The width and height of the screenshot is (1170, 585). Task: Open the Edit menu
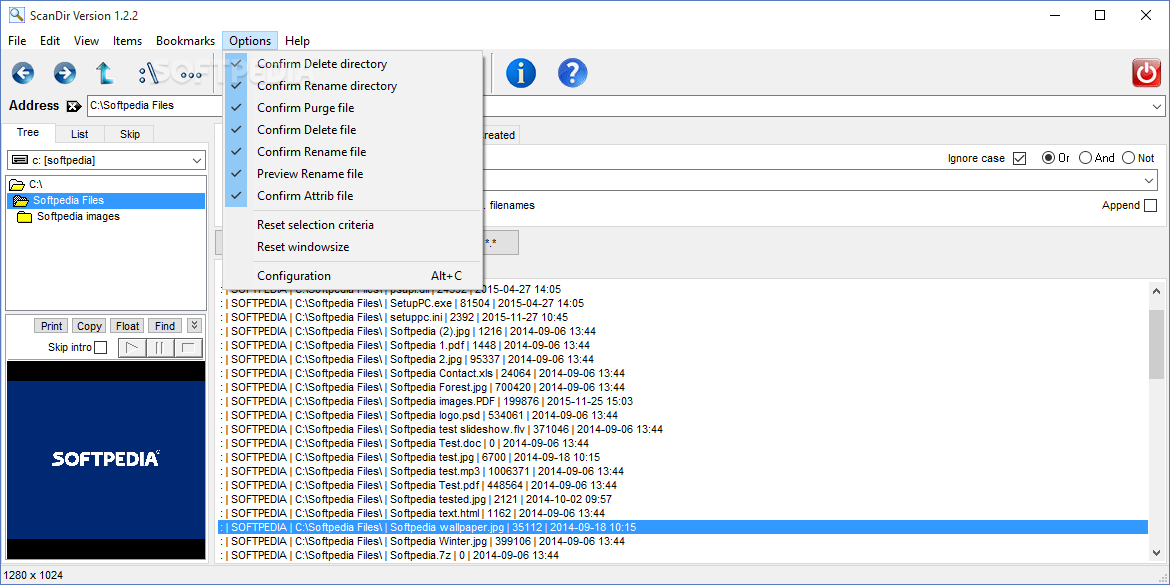(x=50, y=41)
